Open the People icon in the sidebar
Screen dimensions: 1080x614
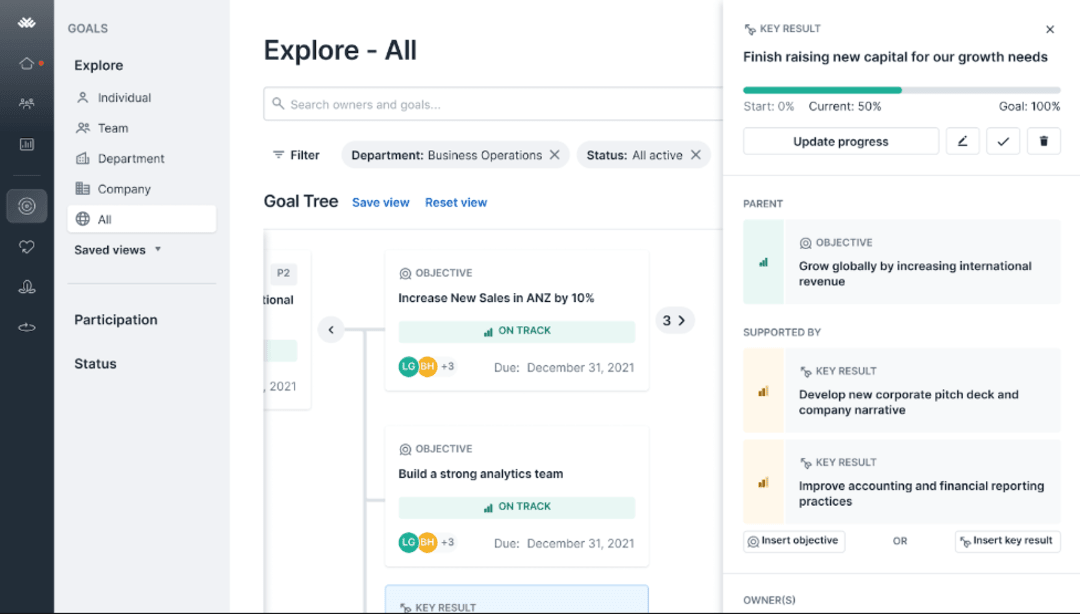tap(27, 102)
